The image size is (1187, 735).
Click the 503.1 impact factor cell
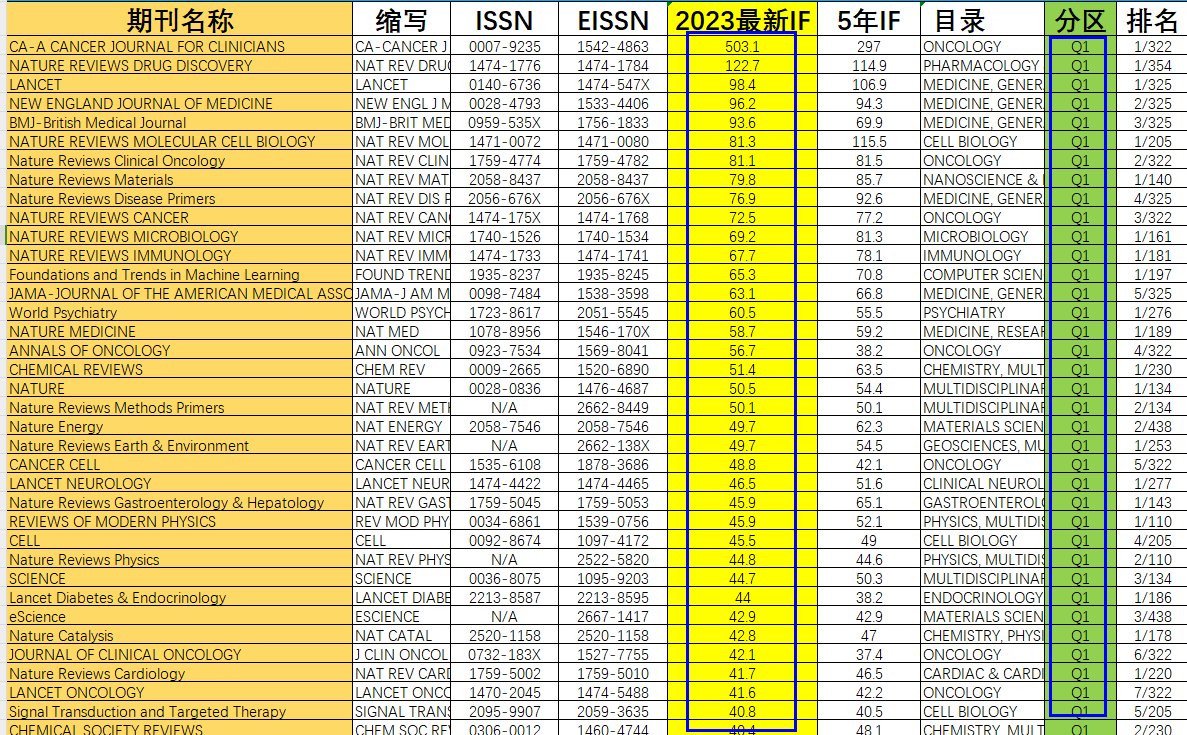pyautogui.click(x=742, y=46)
